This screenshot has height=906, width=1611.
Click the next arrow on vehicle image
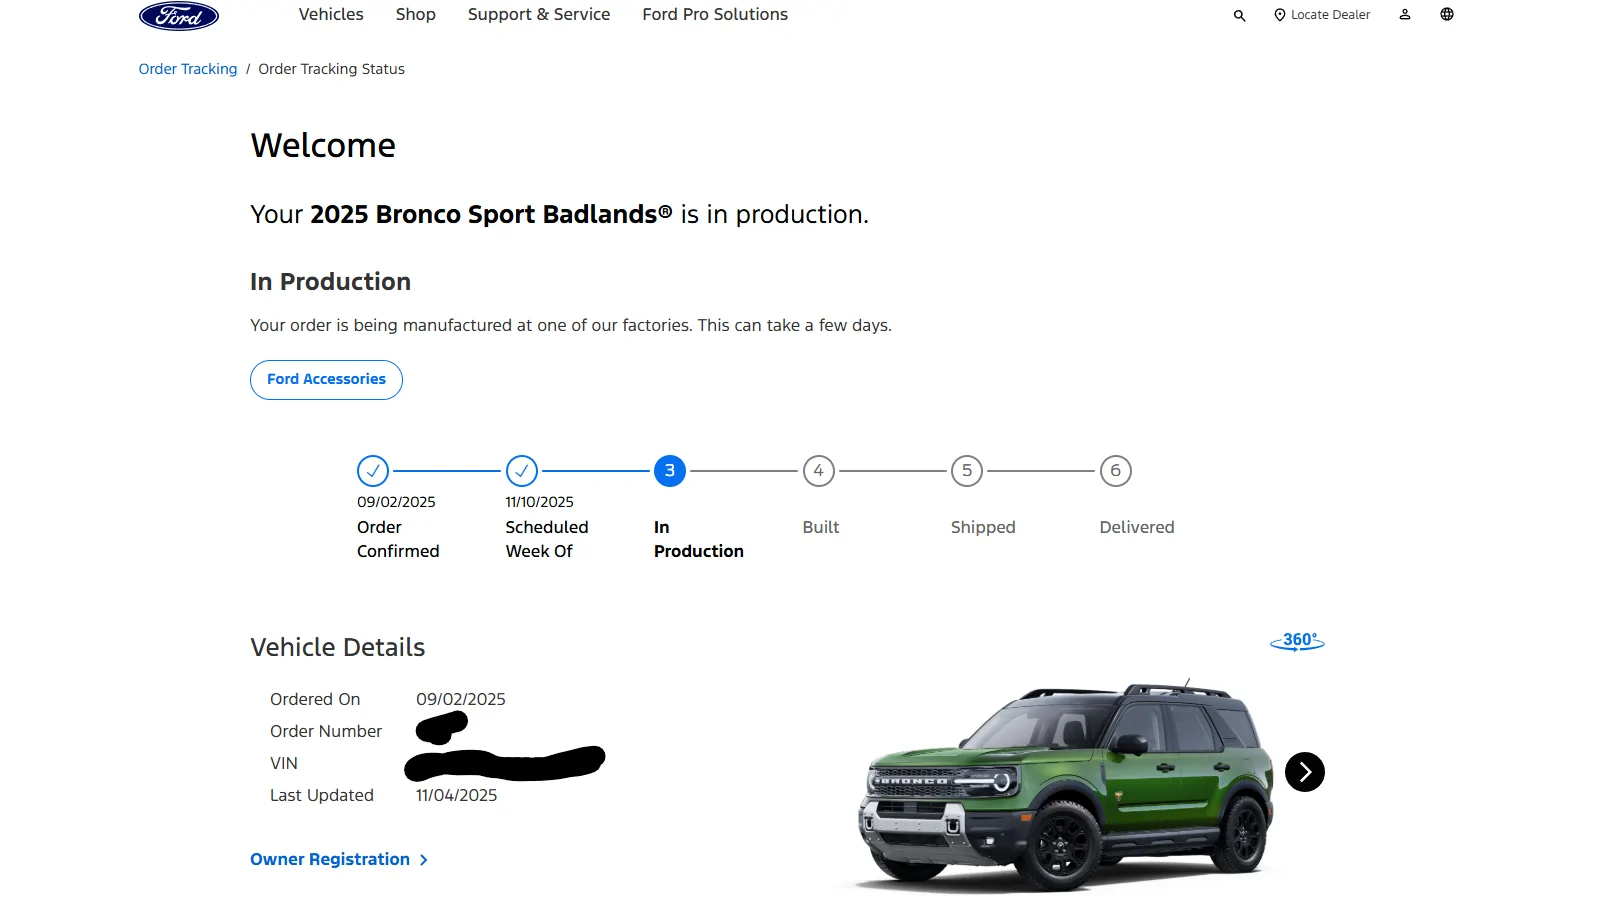point(1304,772)
